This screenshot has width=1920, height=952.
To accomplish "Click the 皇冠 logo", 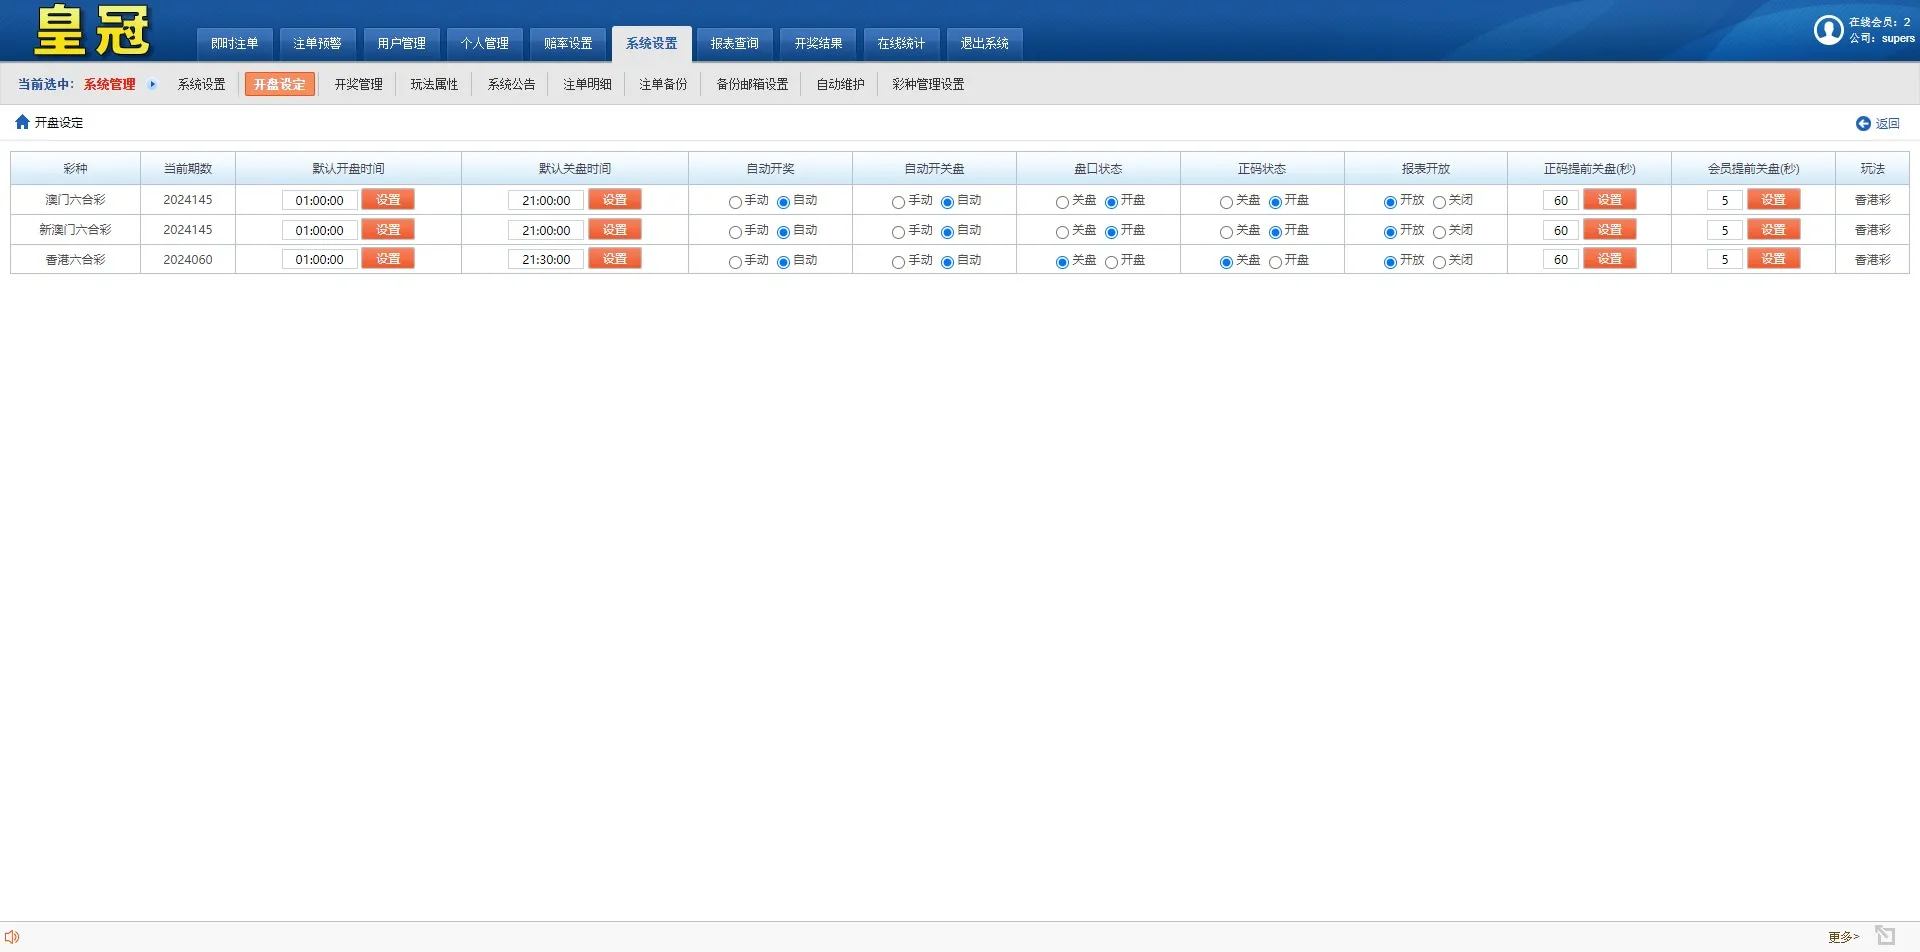I will 92,31.
